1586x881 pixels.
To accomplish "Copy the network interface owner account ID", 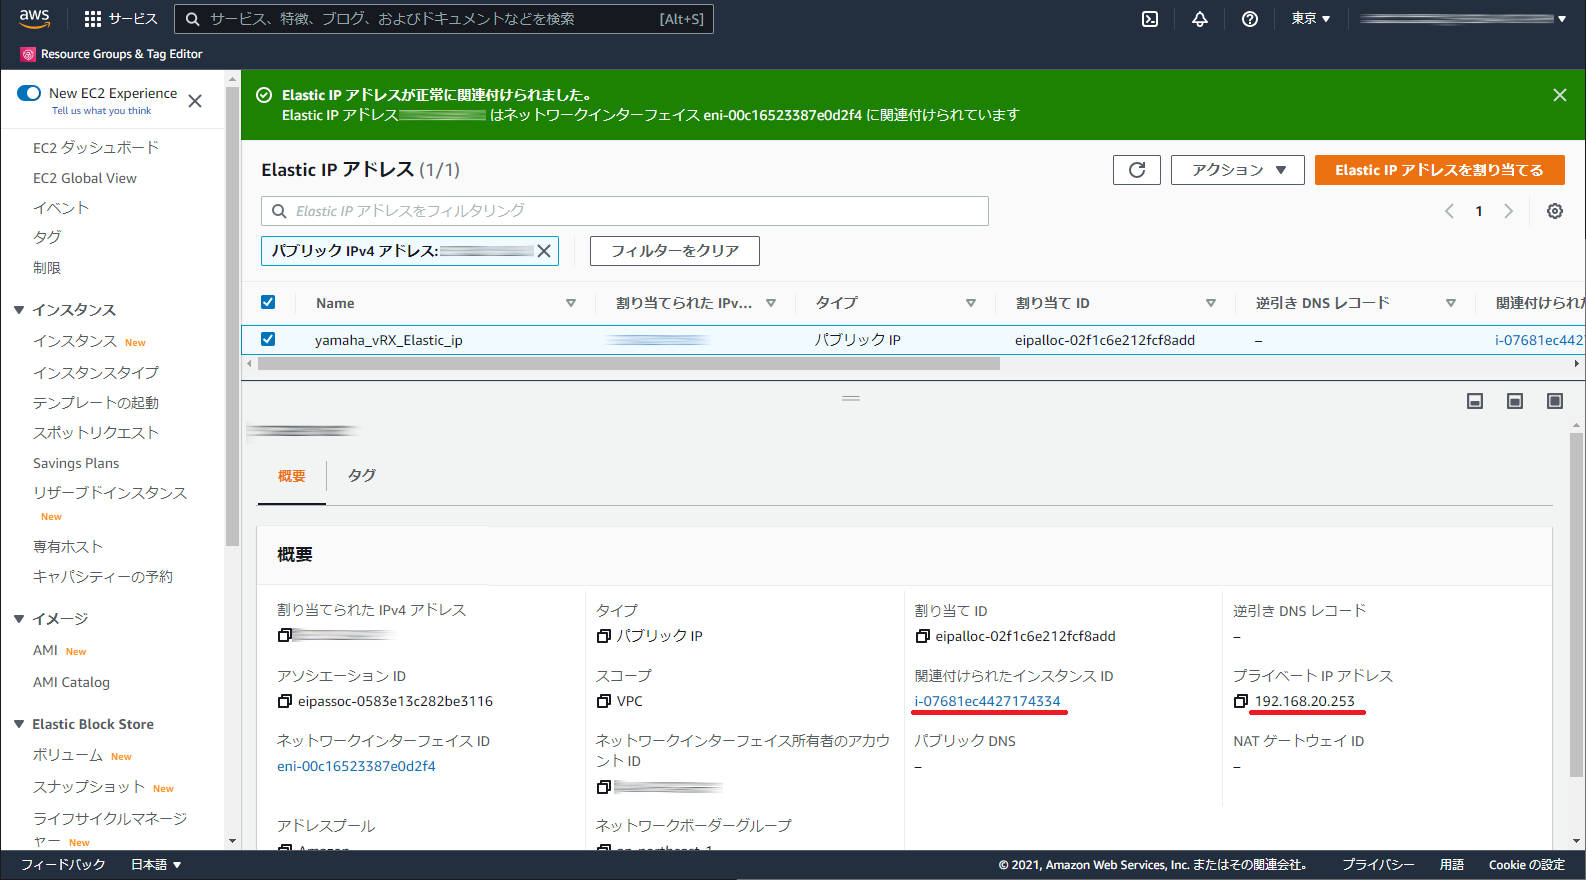I will coord(604,787).
